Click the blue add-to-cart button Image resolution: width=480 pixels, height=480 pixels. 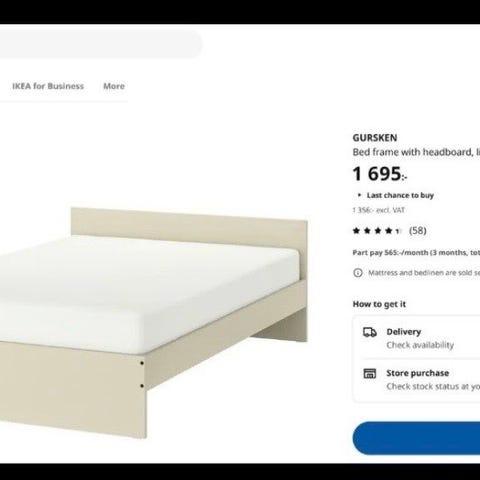416,438
